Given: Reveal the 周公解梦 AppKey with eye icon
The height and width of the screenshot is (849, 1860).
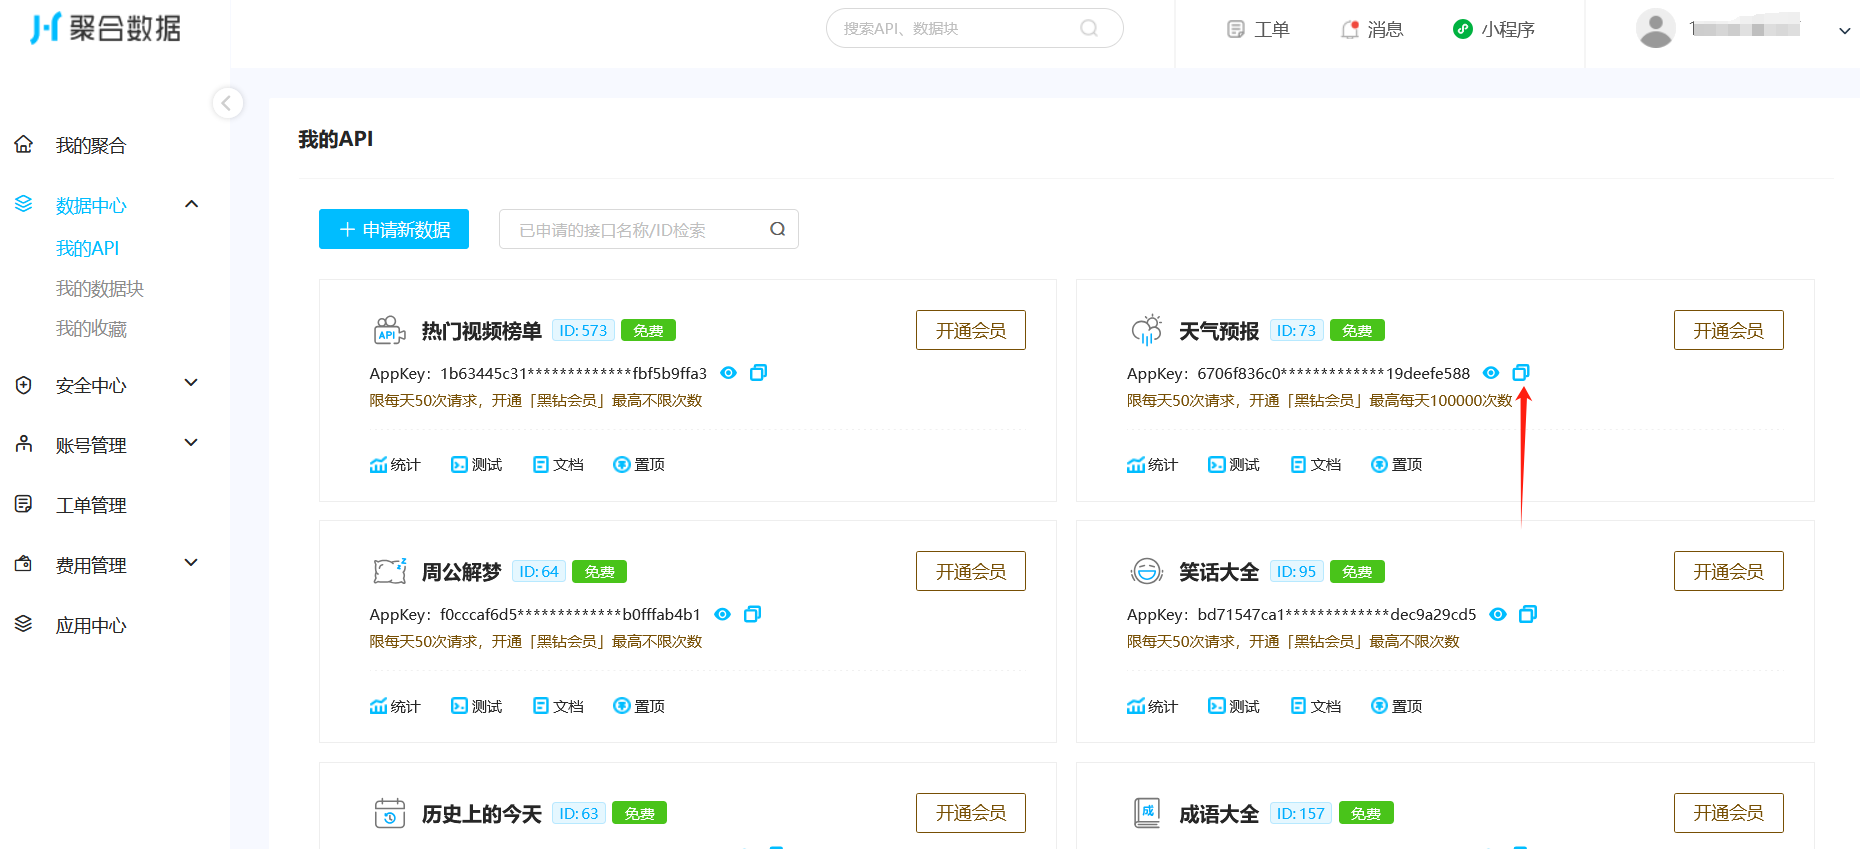Looking at the screenshot, I should pyautogui.click(x=722, y=614).
